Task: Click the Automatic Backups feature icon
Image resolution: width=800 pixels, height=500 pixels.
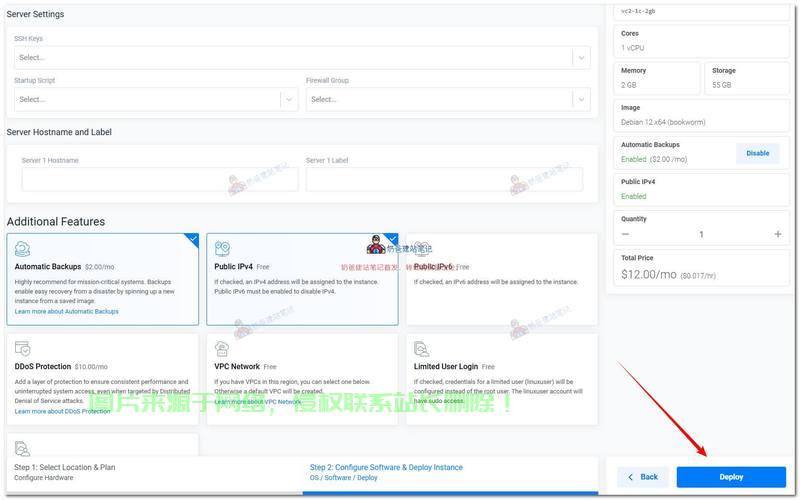Action: (22, 249)
